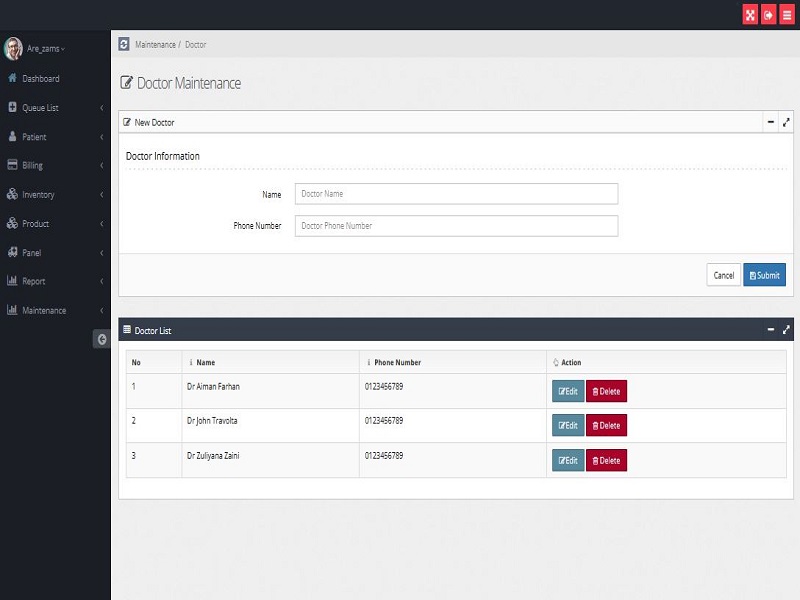Screen dimensions: 800x600
Task: Expand the Doctor List panel to fullscreen
Action: 786,330
